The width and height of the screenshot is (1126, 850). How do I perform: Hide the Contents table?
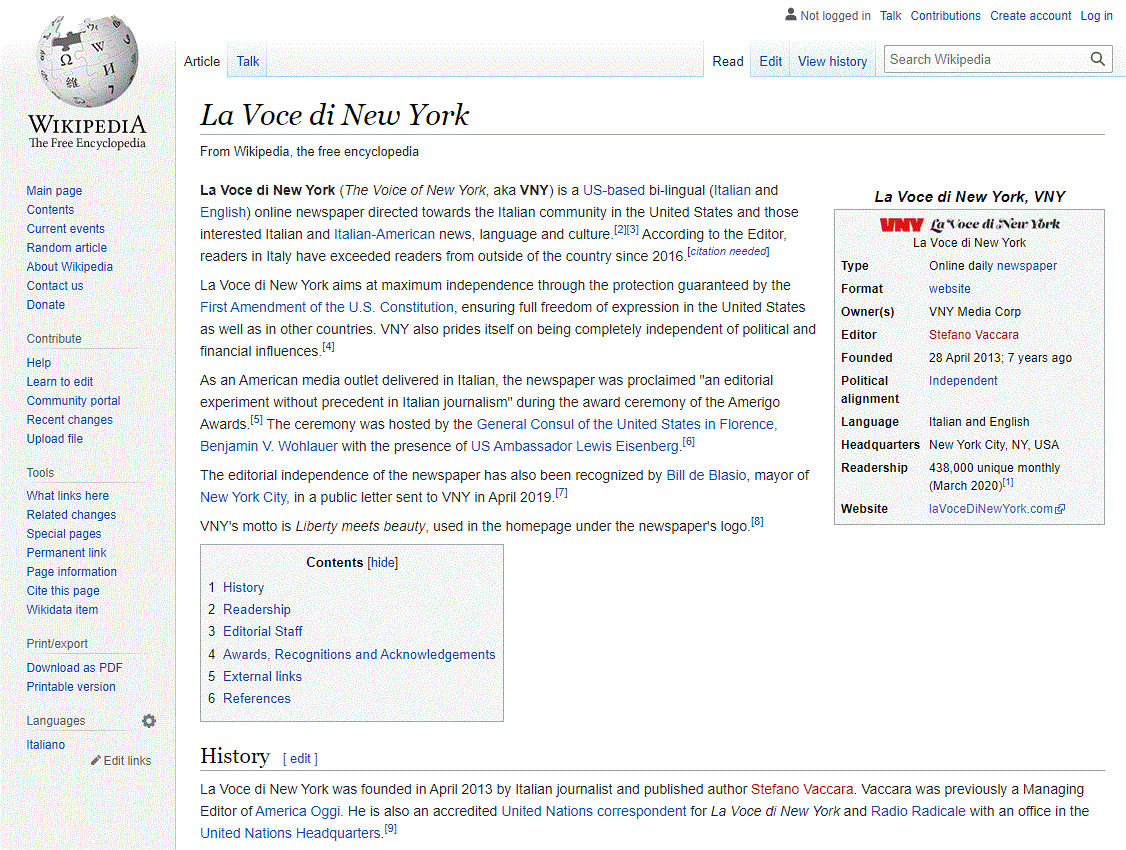(382, 563)
